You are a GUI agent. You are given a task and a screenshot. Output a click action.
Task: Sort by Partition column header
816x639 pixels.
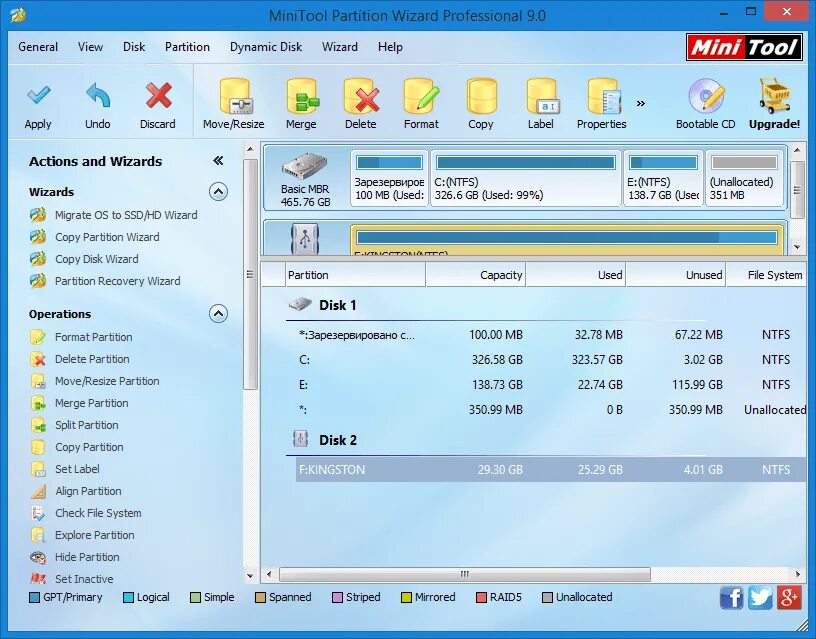[x=355, y=275]
